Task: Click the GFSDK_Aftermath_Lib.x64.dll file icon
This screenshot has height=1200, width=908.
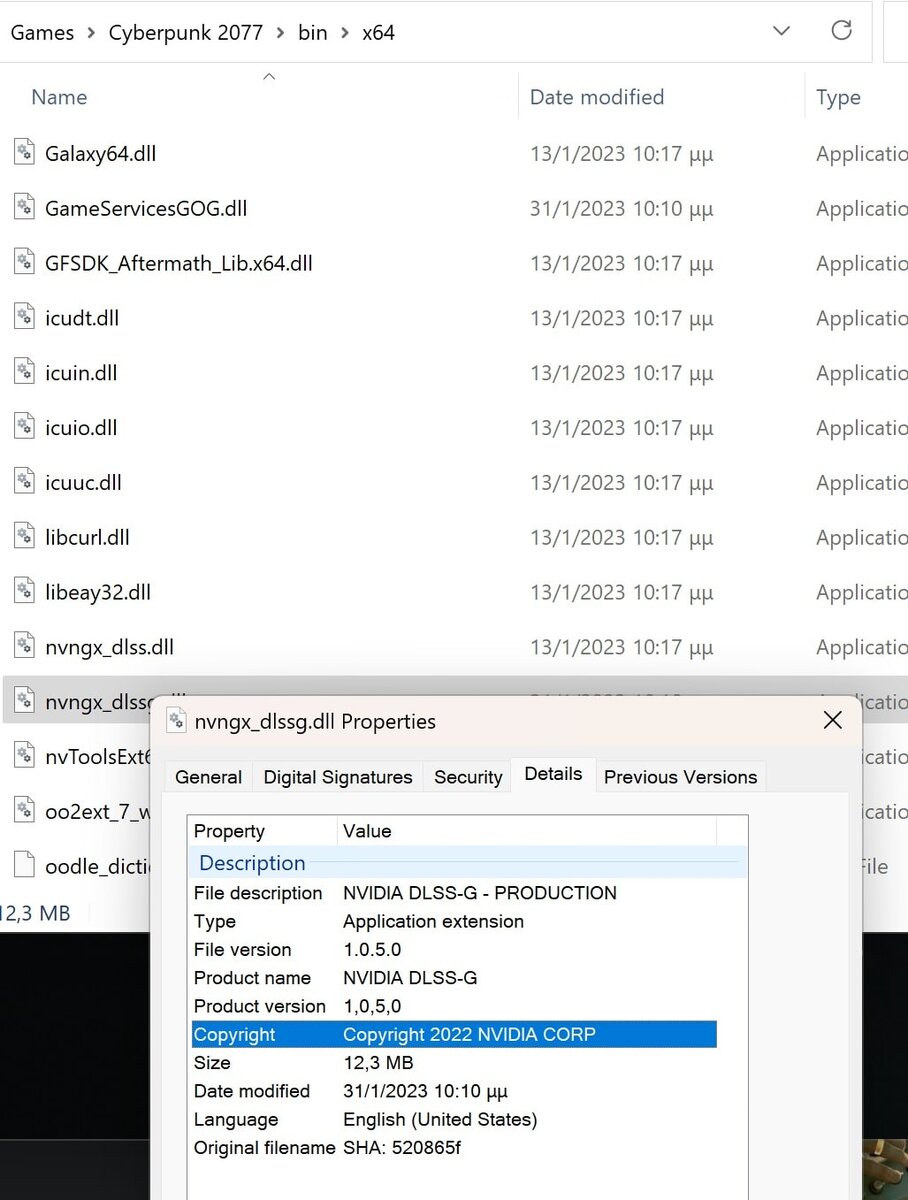Action: click(25, 262)
